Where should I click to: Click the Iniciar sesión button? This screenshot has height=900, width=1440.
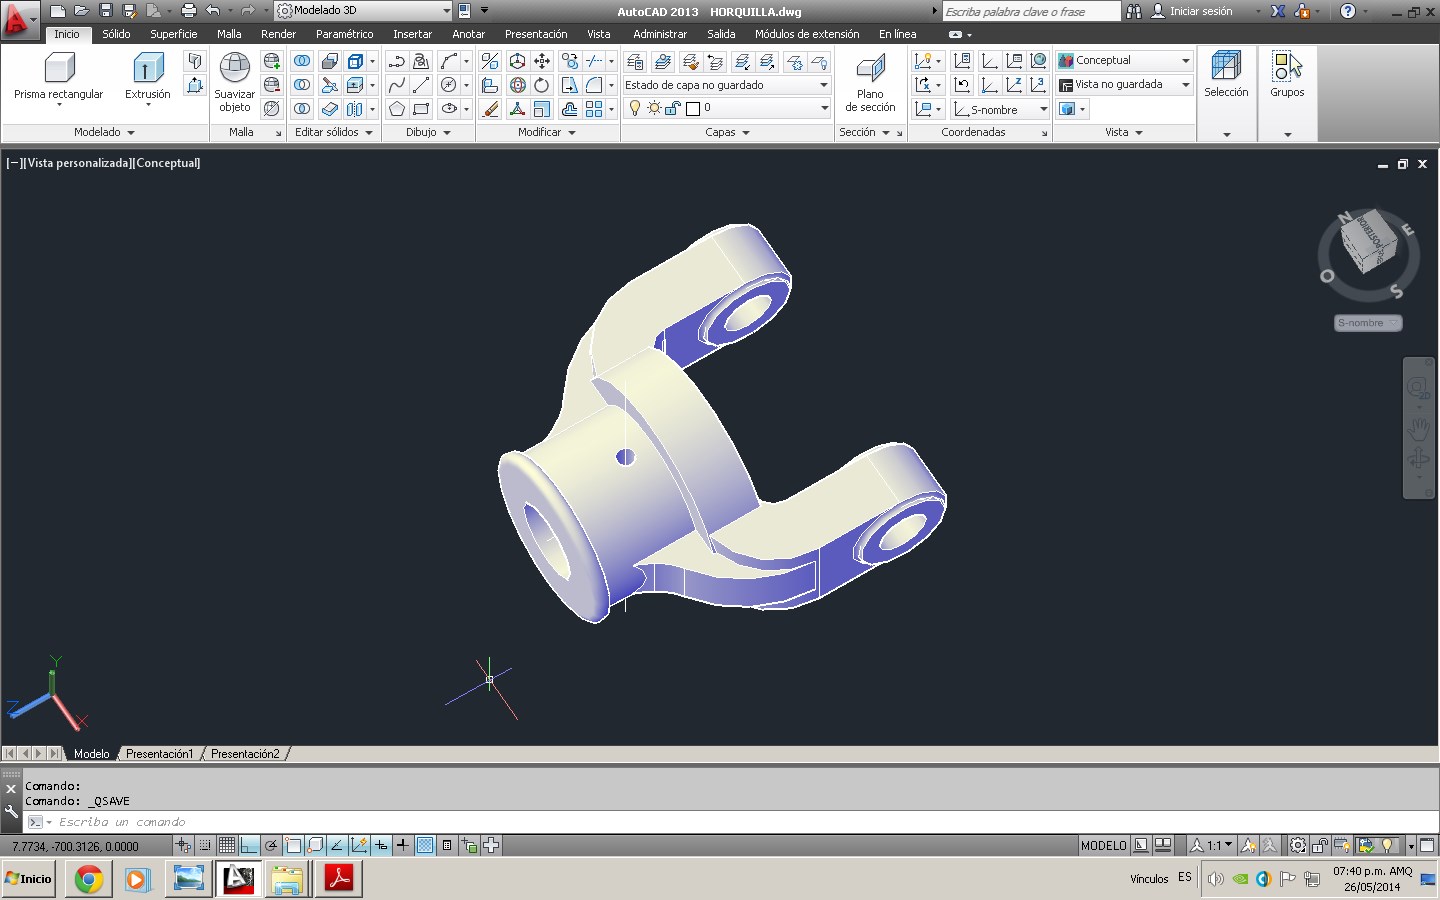coord(1200,11)
